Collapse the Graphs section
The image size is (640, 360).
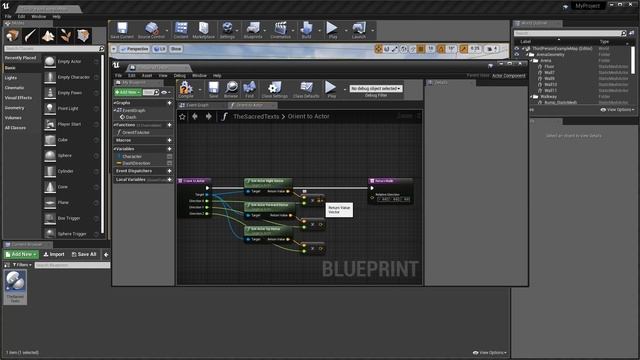click(116, 103)
